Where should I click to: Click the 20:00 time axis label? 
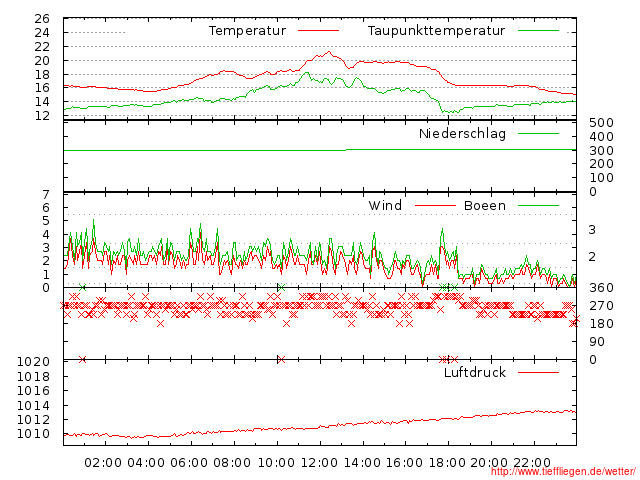pyautogui.click(x=489, y=463)
